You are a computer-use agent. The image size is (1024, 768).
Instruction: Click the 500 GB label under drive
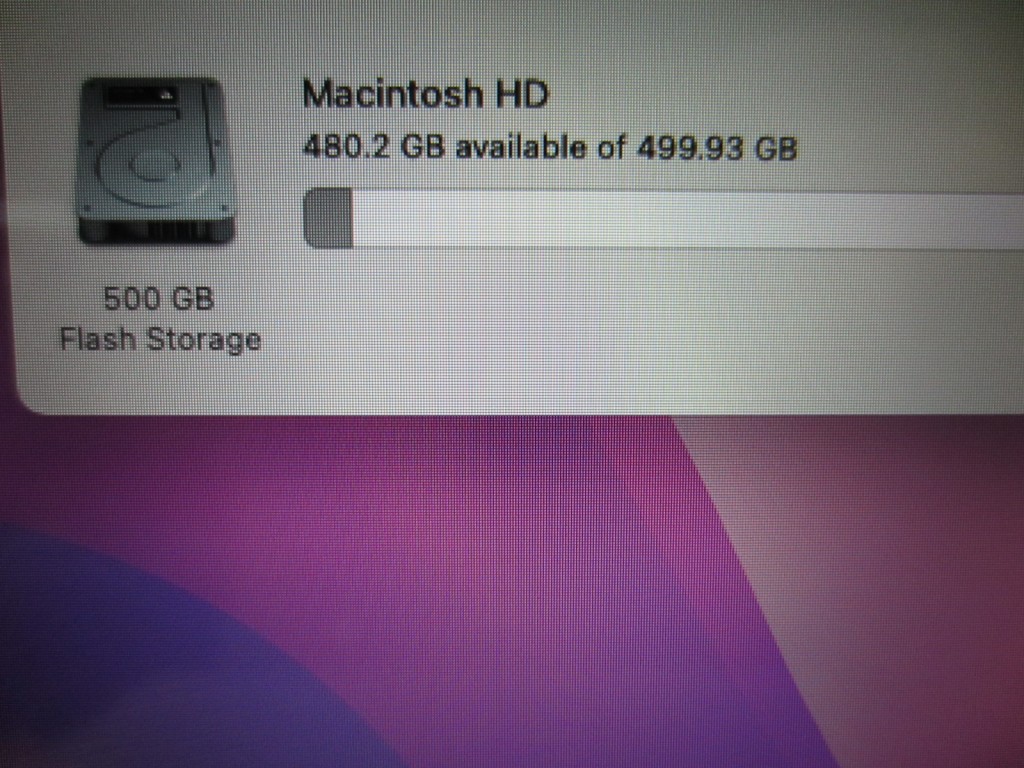point(159,298)
